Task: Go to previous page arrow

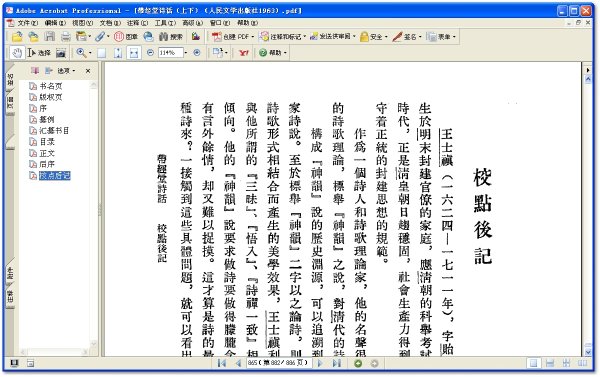Action: point(238,363)
